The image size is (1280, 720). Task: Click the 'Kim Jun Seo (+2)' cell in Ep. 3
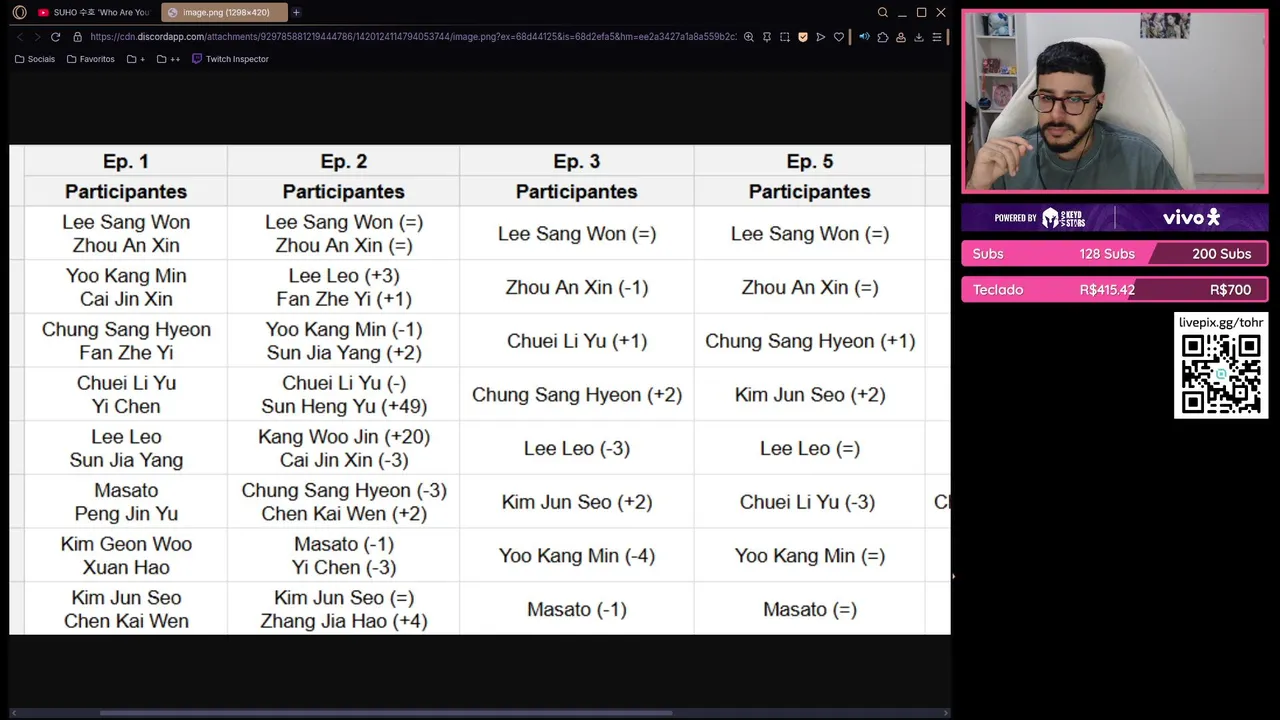(x=577, y=502)
